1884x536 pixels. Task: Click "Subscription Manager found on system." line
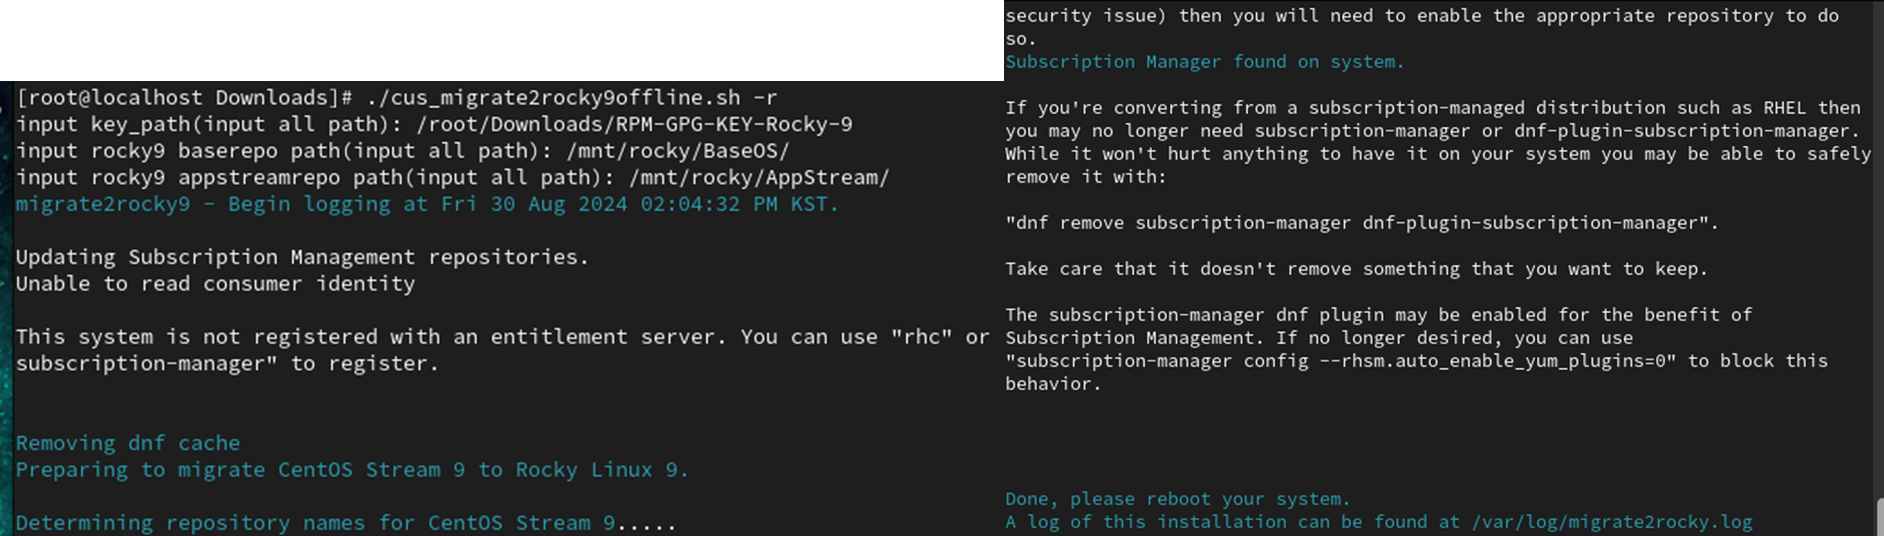click(1205, 62)
